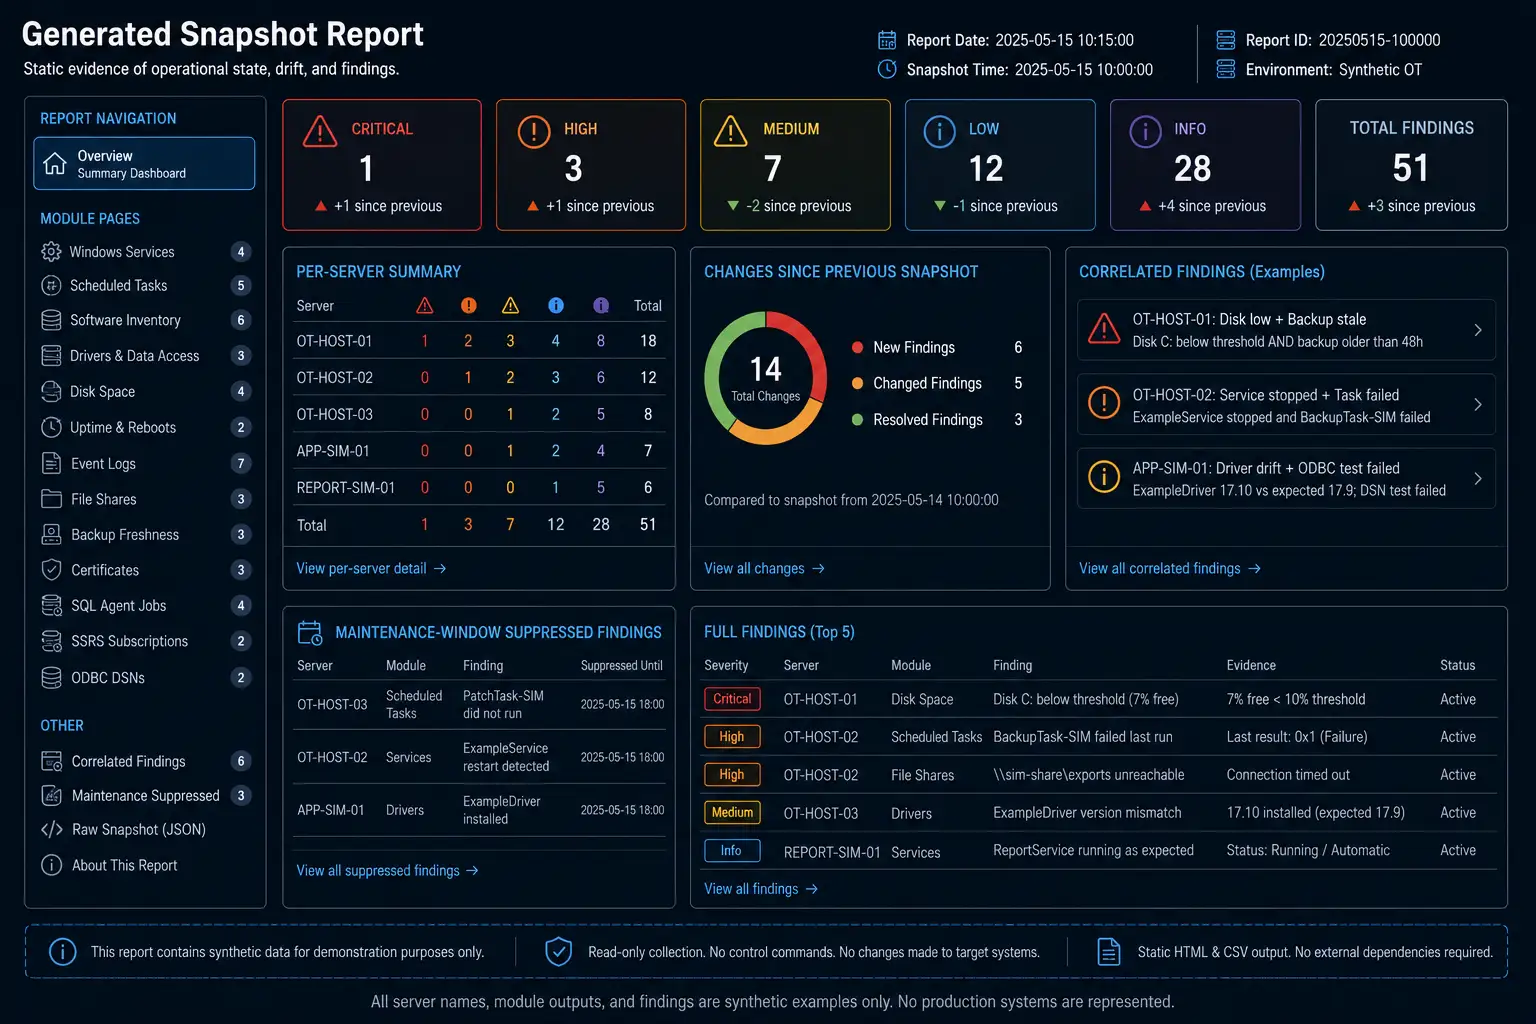
Task: Expand the APP-SIM-01 driver drift finding chevron
Action: (x=1478, y=478)
